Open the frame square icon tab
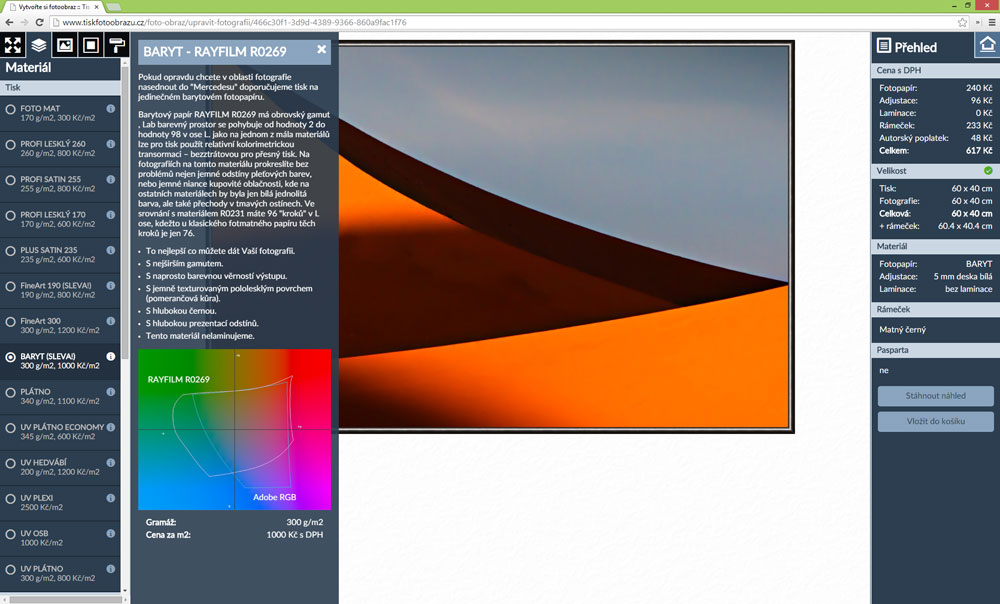The height and width of the screenshot is (604, 1000). [91, 45]
